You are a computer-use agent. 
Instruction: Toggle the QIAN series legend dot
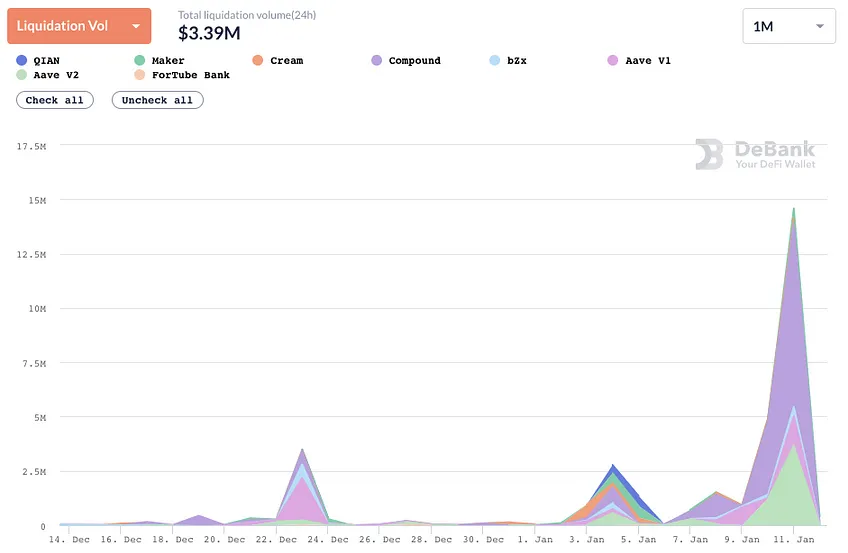(22, 61)
